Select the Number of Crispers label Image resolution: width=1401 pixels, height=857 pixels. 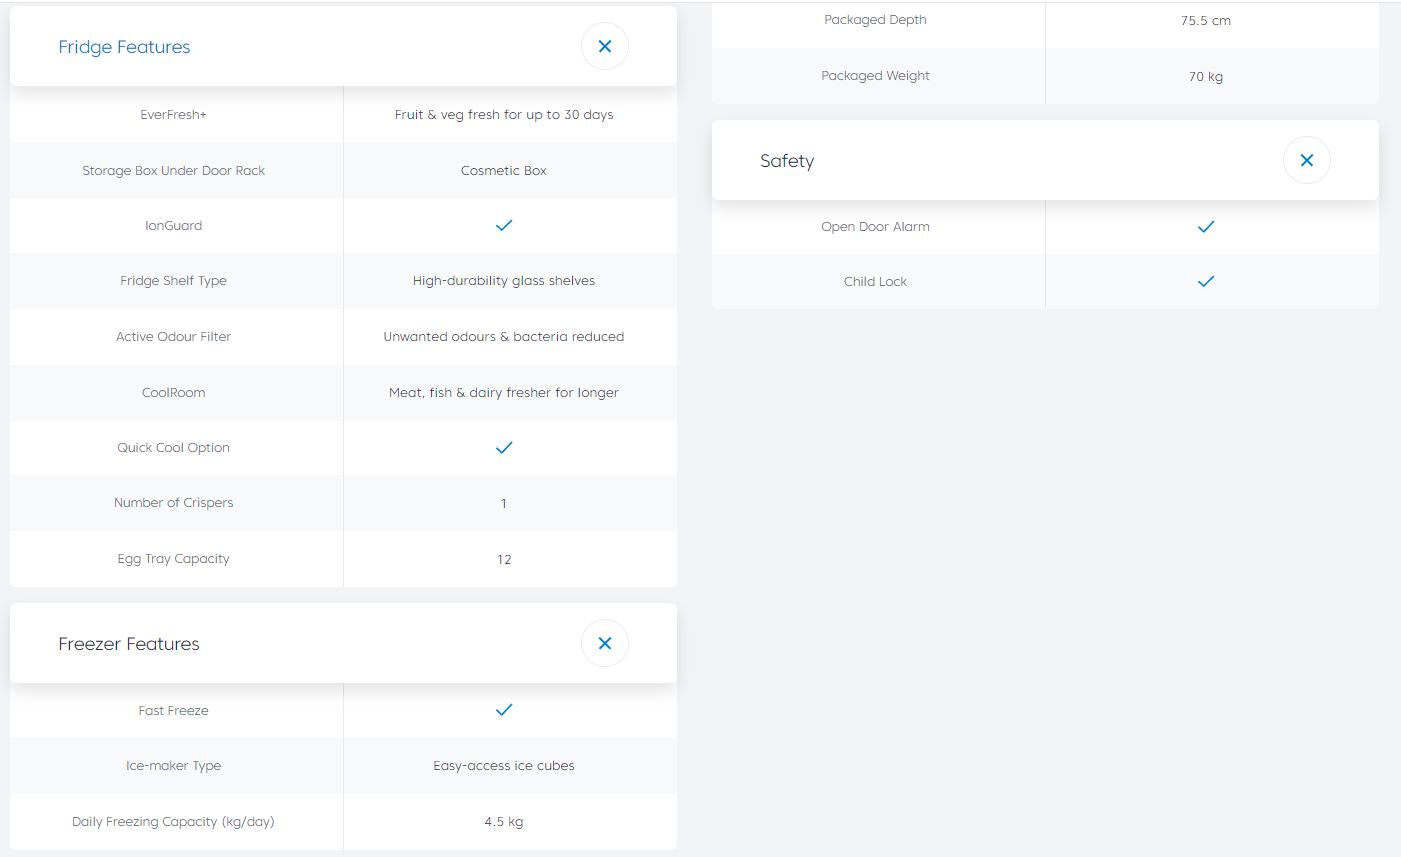click(173, 503)
